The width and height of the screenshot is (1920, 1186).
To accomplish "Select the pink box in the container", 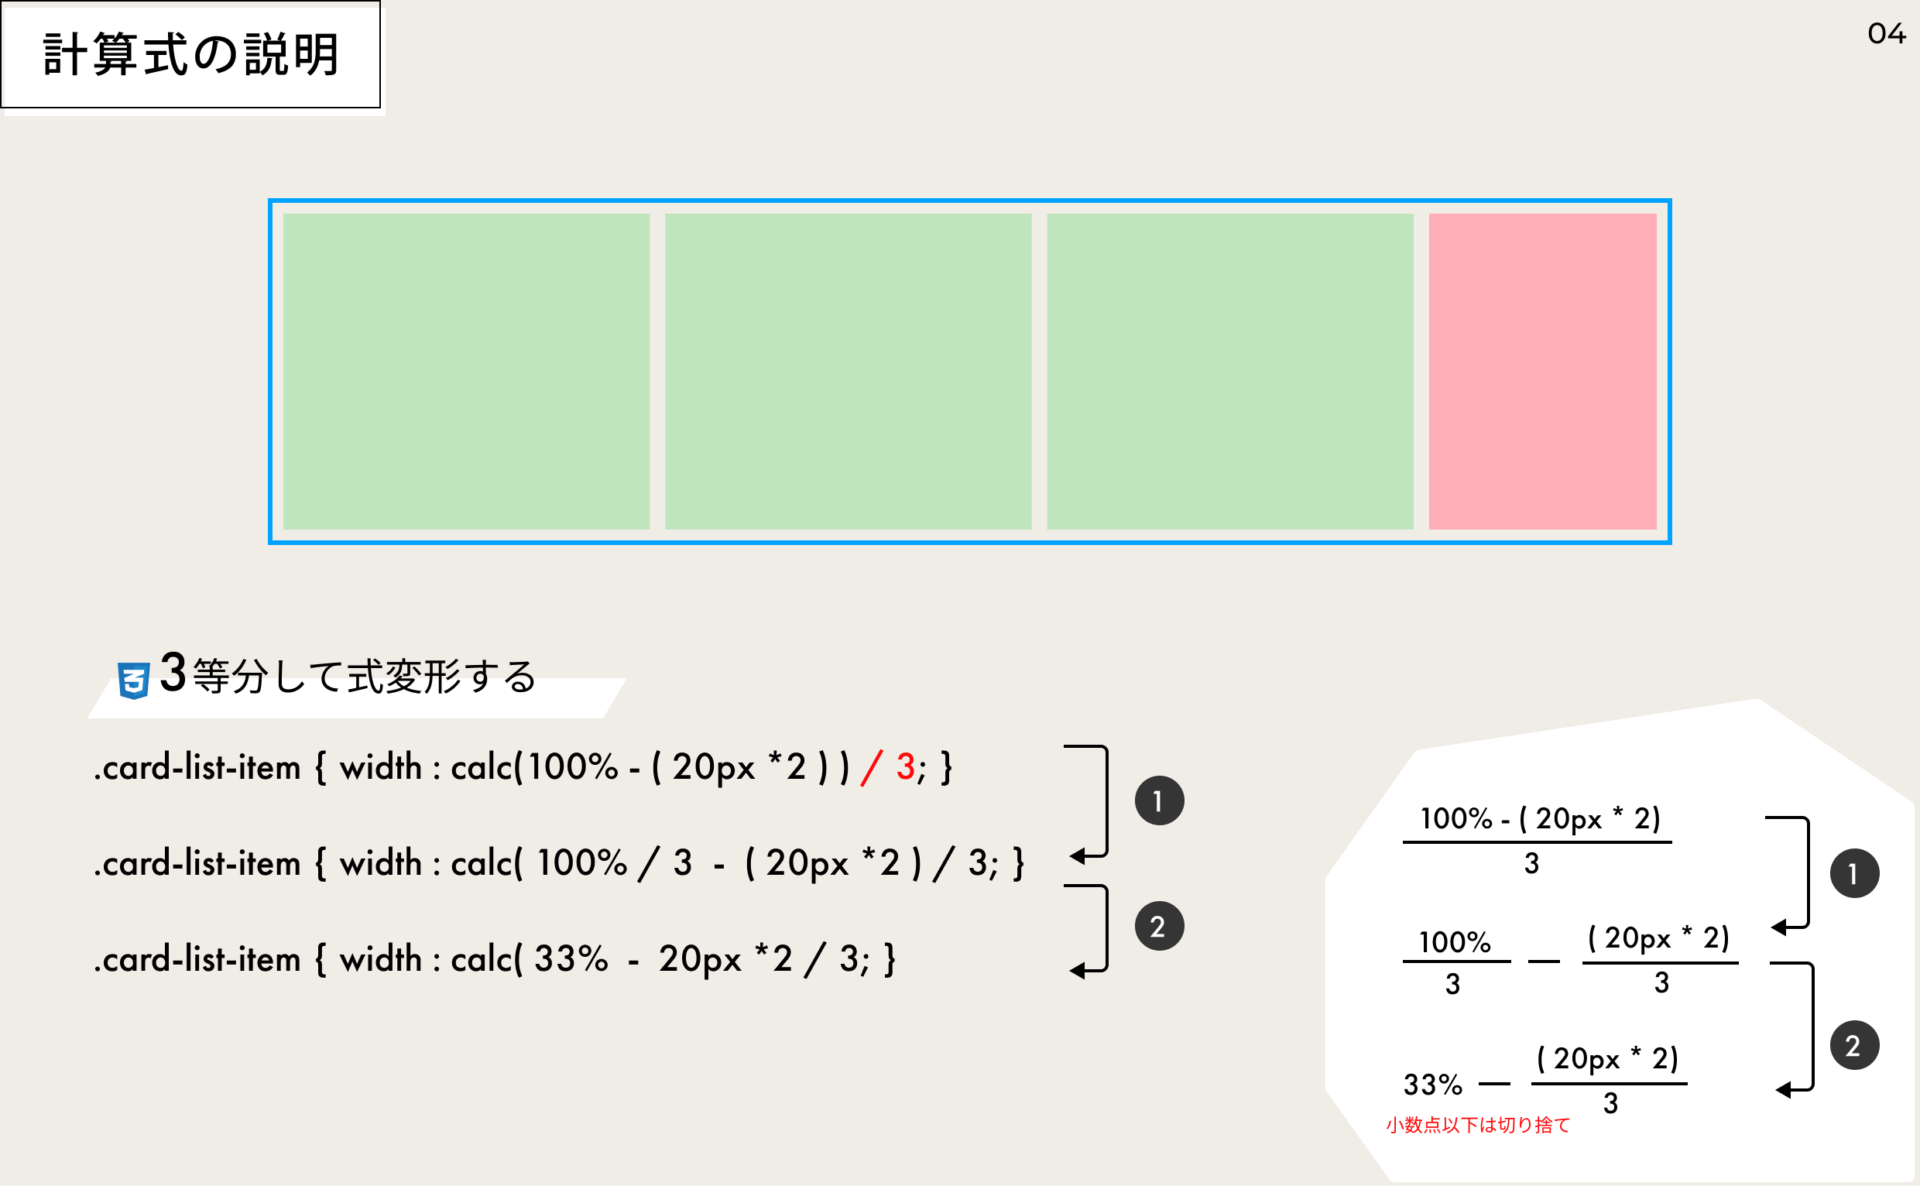I will click(x=1542, y=371).
